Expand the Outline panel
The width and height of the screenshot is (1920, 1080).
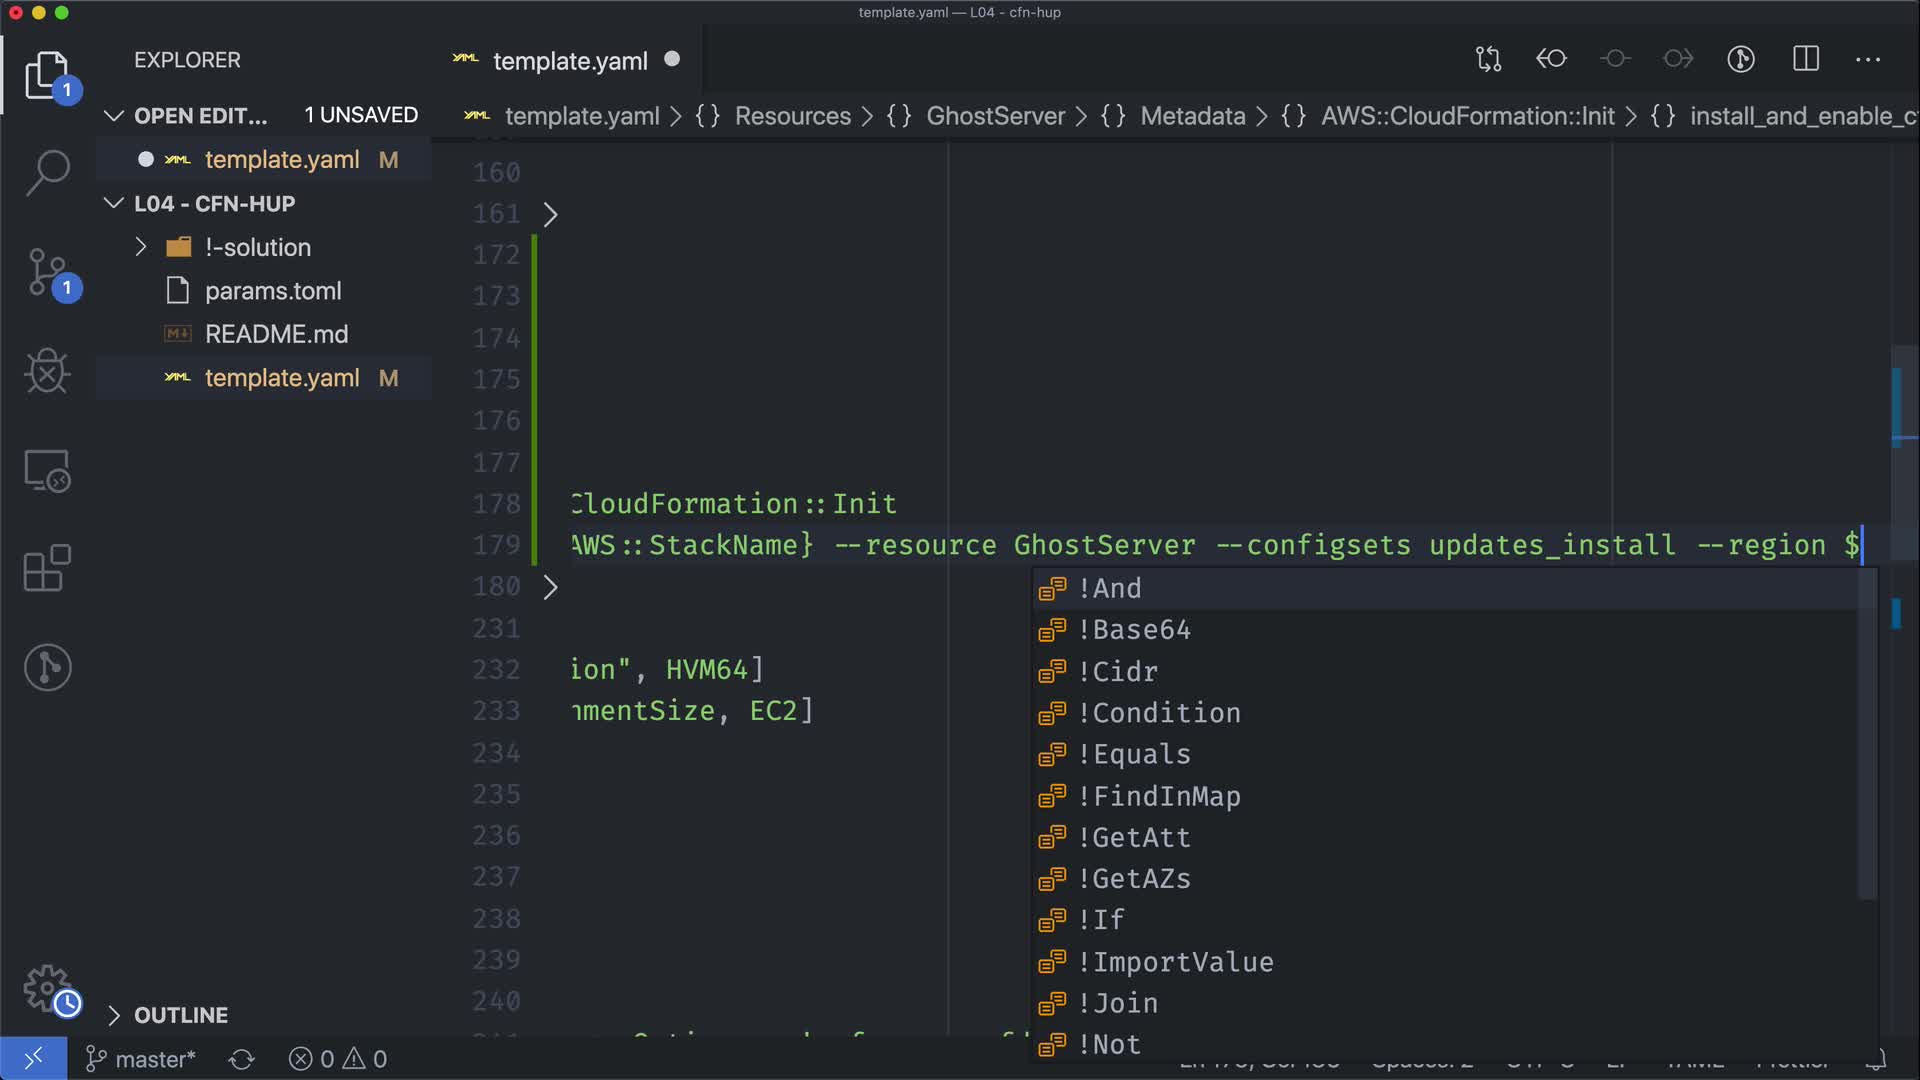[x=114, y=1015]
